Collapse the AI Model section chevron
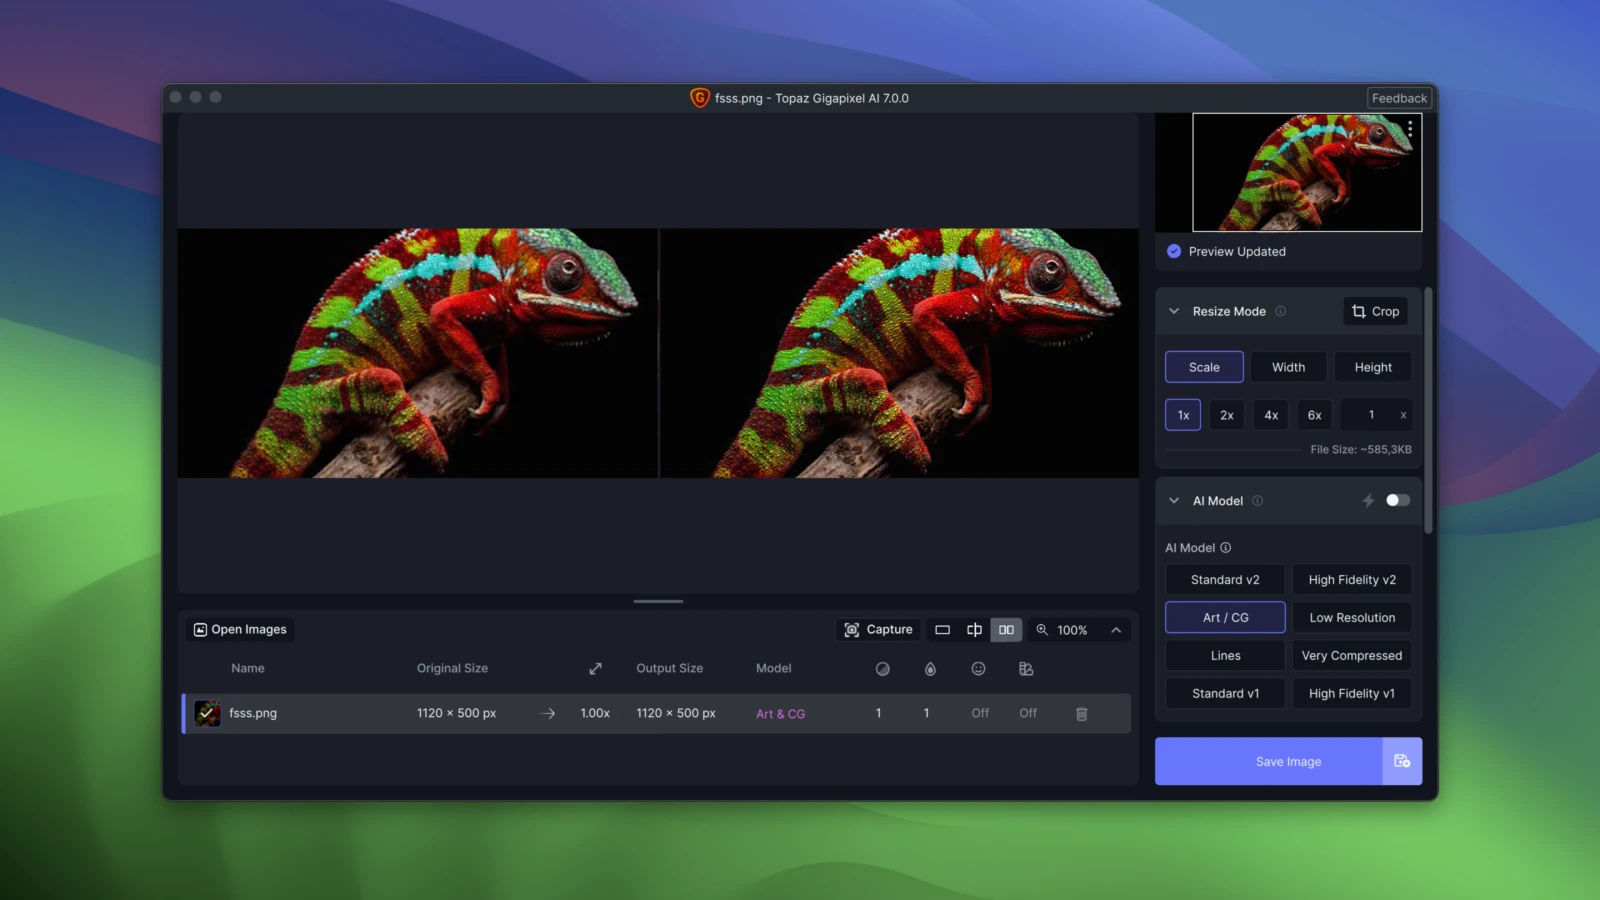 [x=1174, y=501]
